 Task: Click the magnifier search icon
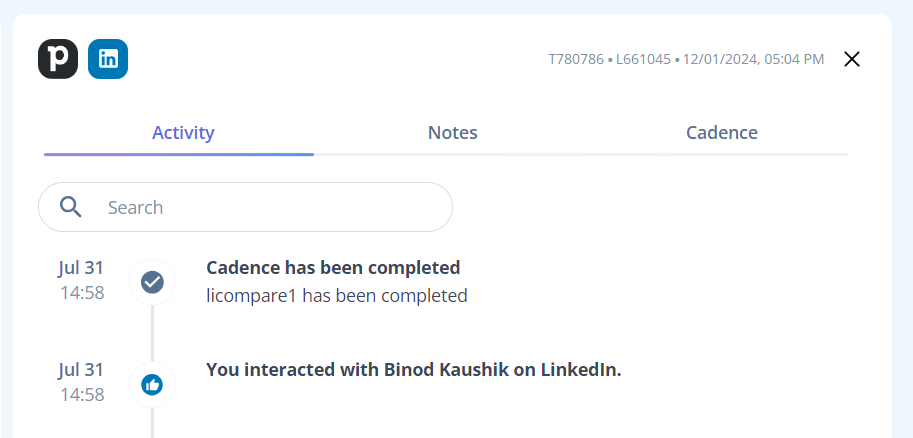click(x=70, y=207)
